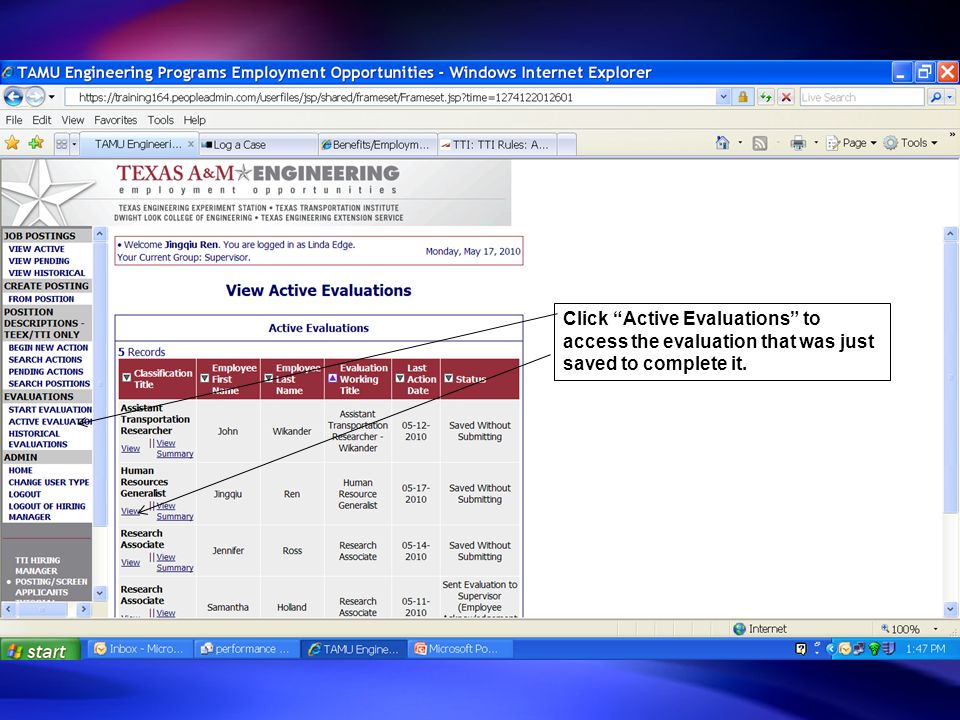Screen dimensions: 960x720
Task: Open View Historical job postings link
Action: [47, 273]
